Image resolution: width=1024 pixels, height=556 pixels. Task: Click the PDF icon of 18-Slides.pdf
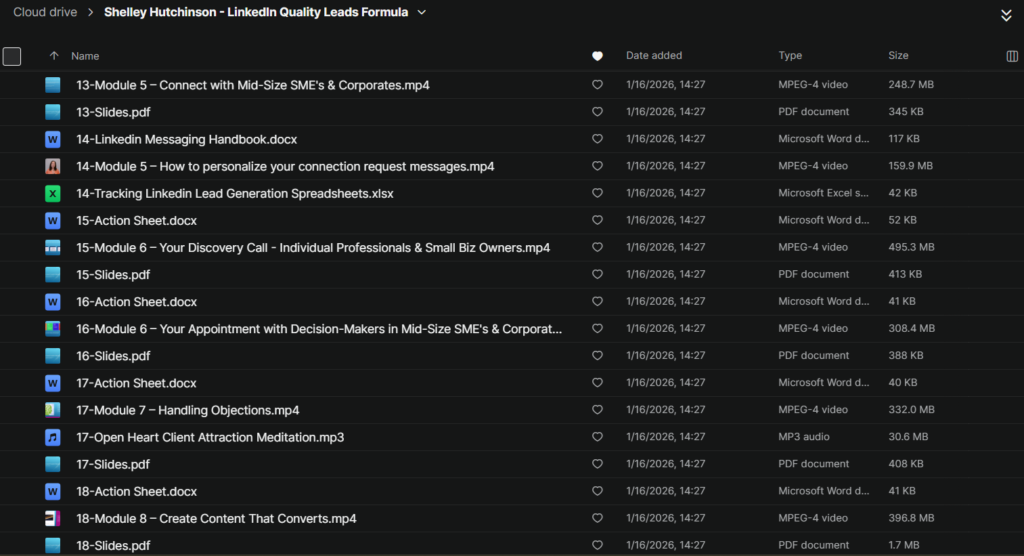tap(53, 546)
